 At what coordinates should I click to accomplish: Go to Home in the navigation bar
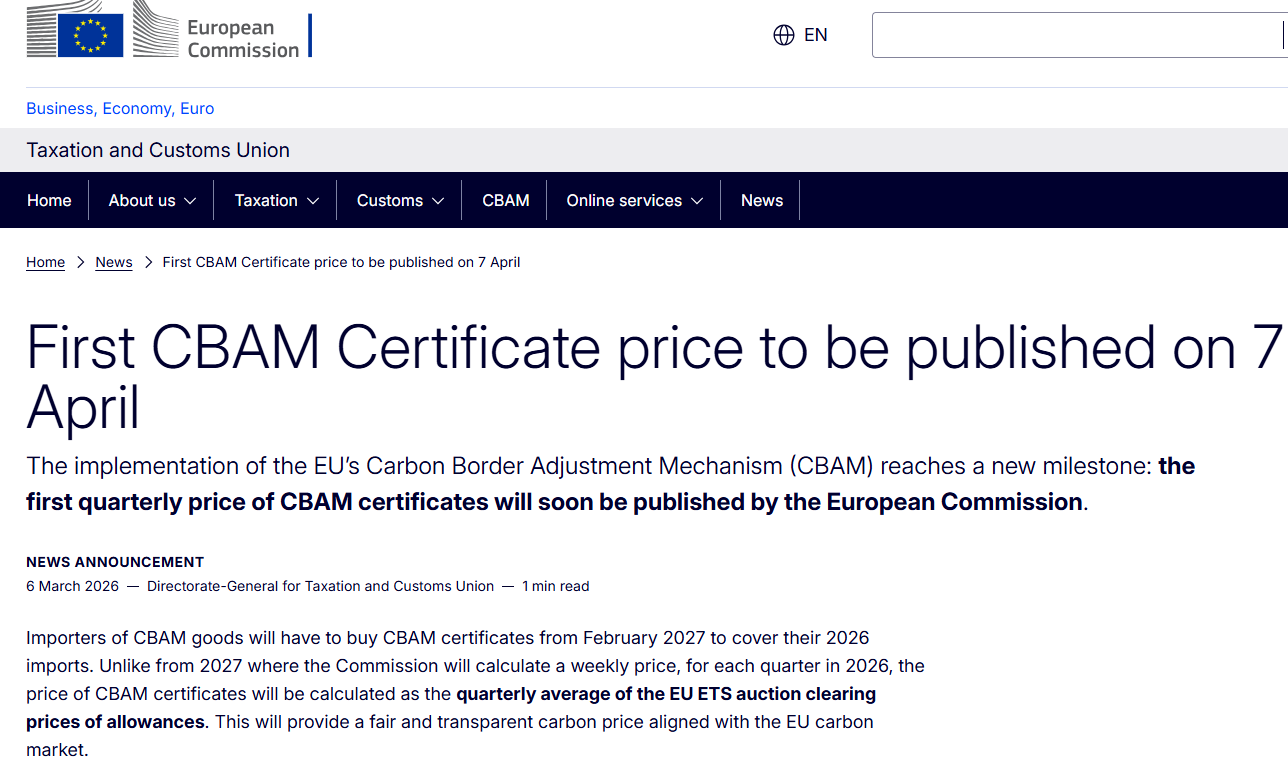(49, 200)
